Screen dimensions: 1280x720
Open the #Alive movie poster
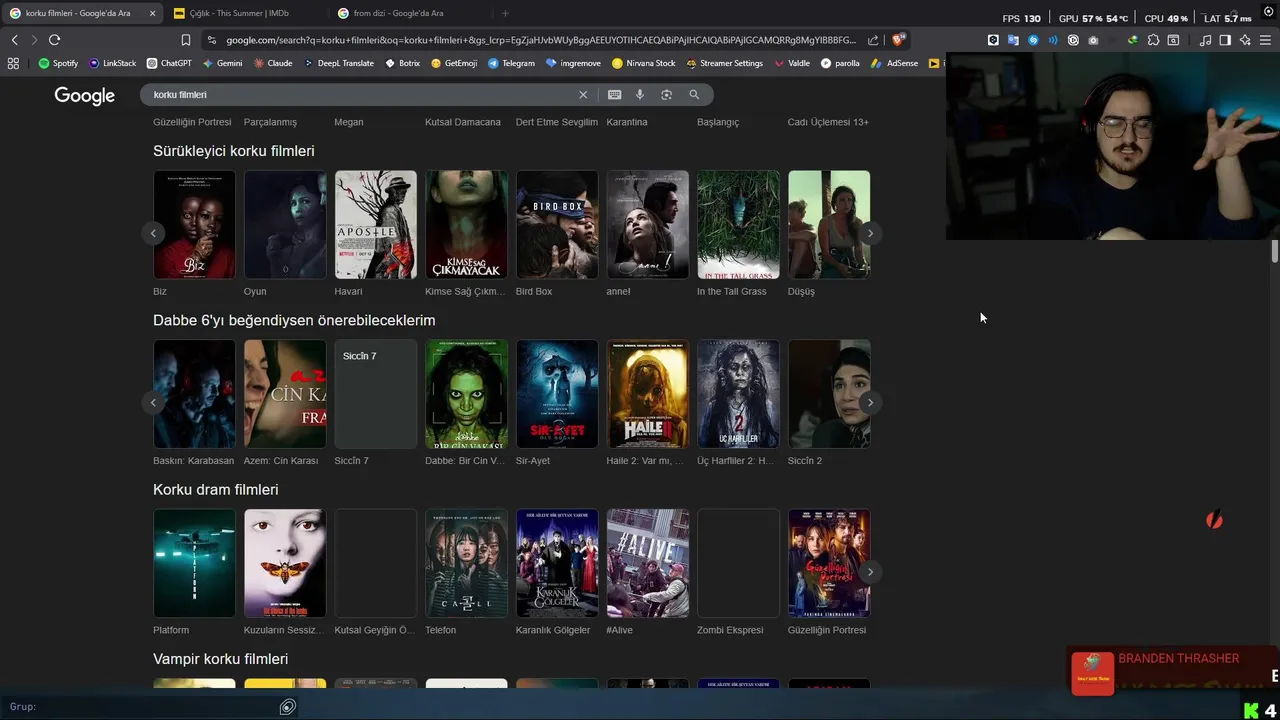(648, 563)
